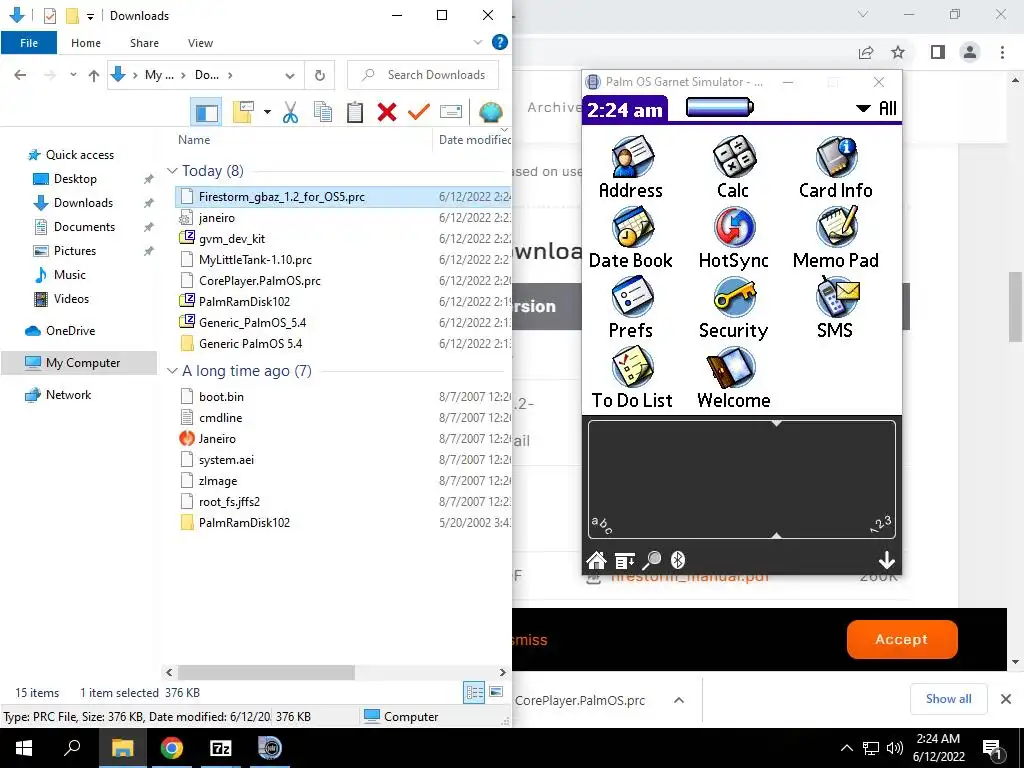1024x768 pixels.
Task: Click the Date modified column header
Action: click(x=473, y=140)
